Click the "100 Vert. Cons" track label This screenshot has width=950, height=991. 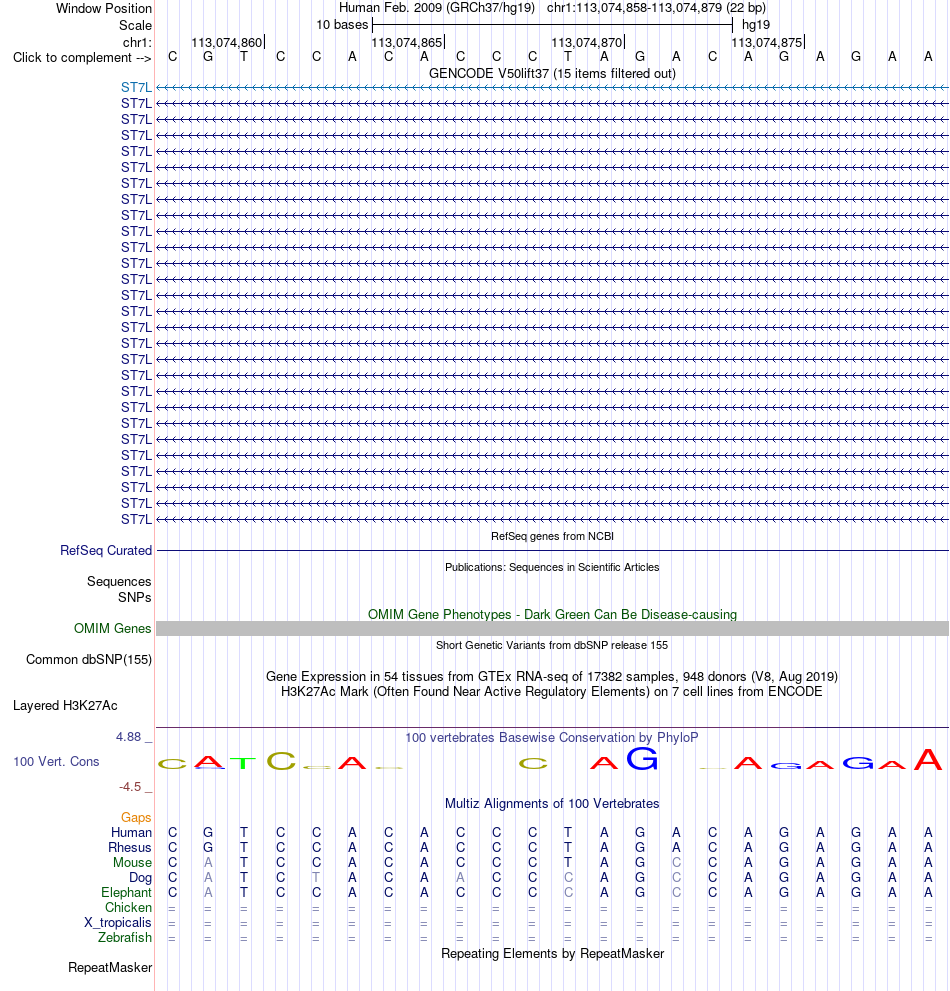[56, 762]
